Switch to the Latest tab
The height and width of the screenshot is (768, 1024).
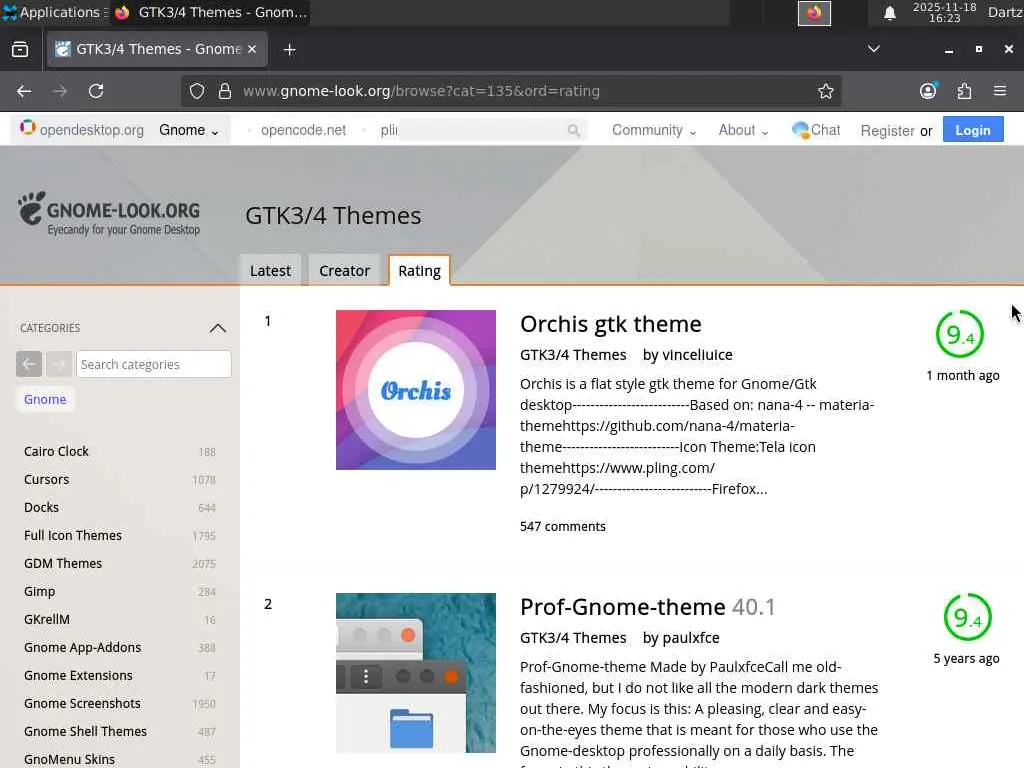coord(270,270)
